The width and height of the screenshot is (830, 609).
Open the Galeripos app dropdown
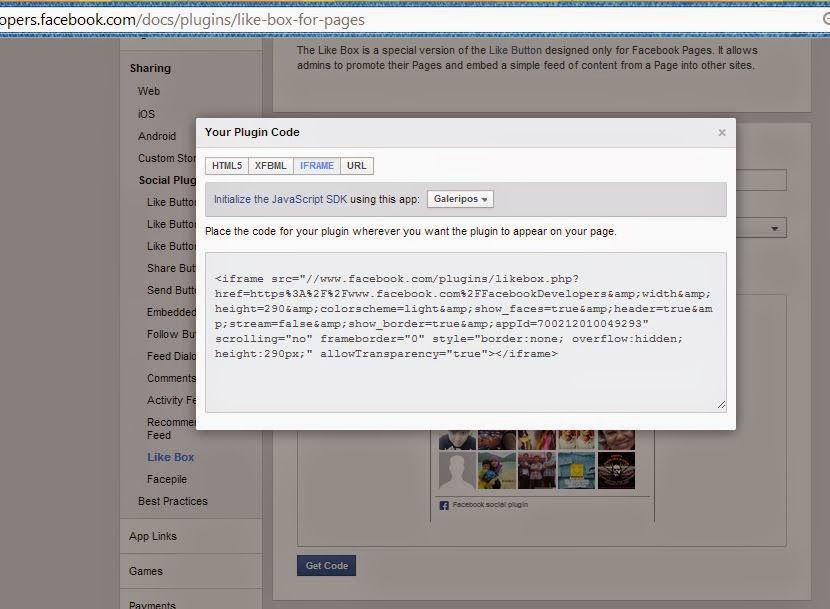pos(460,199)
